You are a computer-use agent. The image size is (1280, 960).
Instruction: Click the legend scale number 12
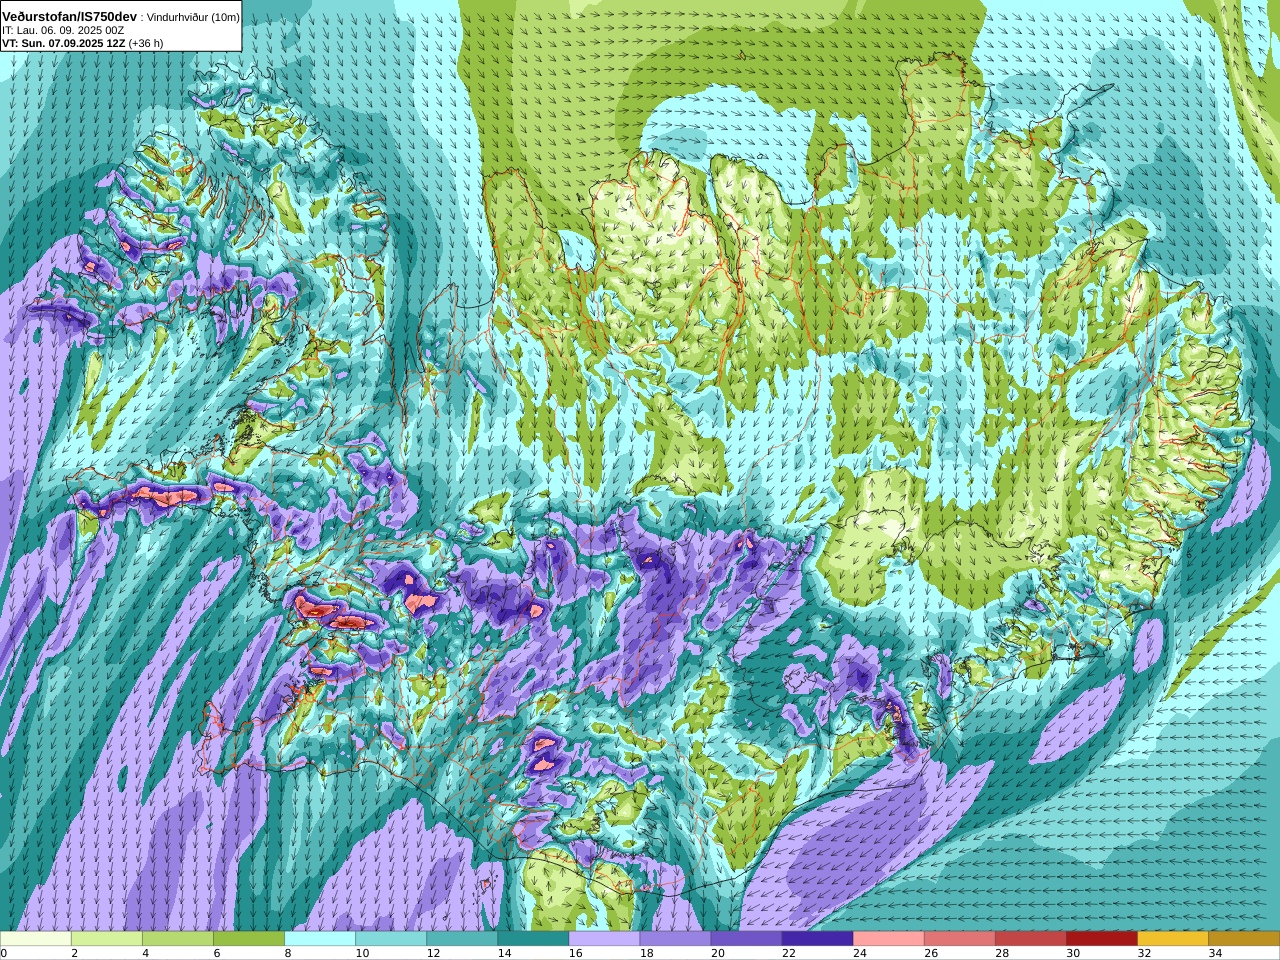[433, 954]
